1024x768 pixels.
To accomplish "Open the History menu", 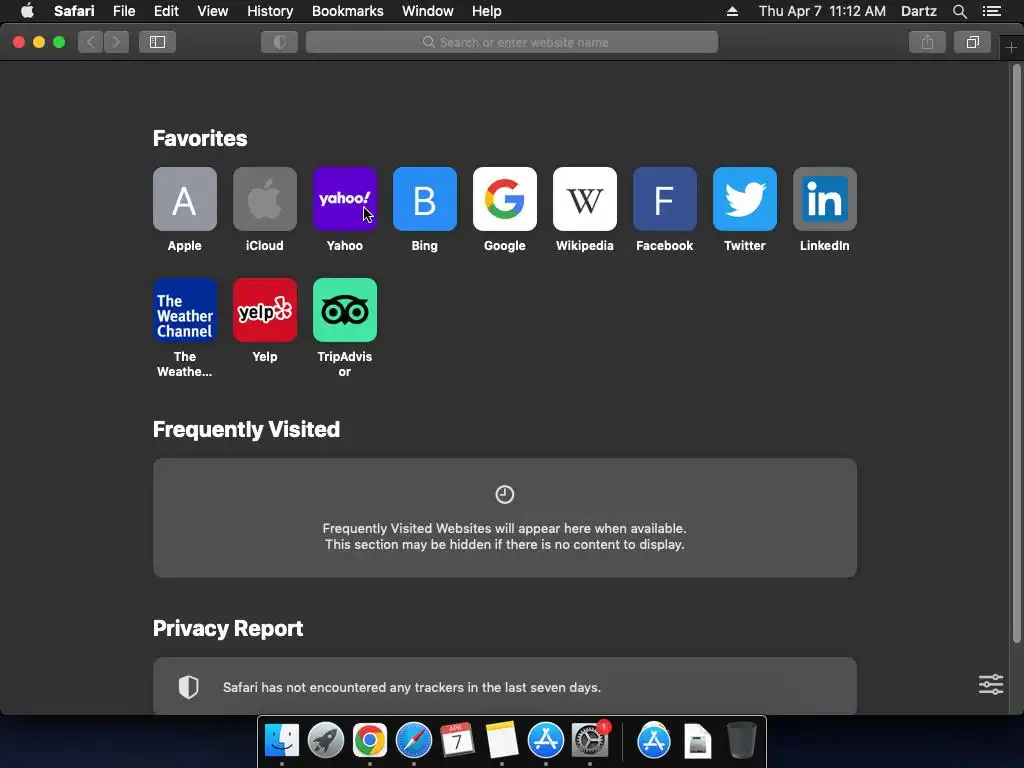I will tap(270, 11).
